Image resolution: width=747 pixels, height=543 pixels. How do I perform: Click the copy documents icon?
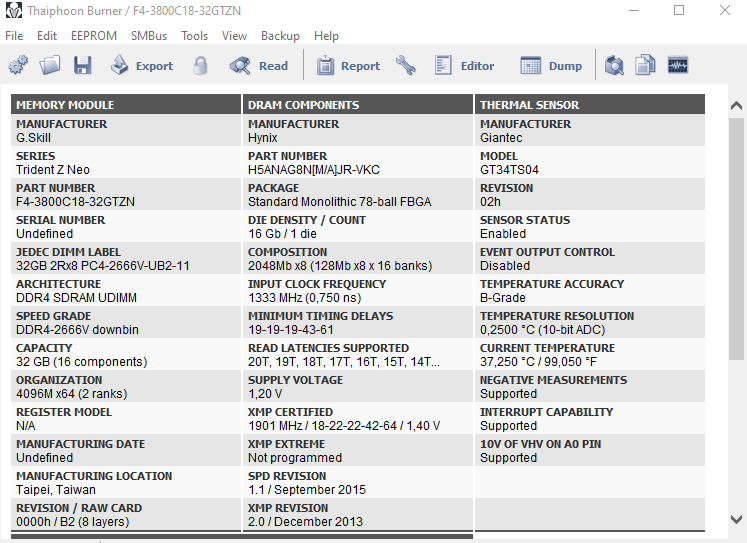pyautogui.click(x=645, y=65)
